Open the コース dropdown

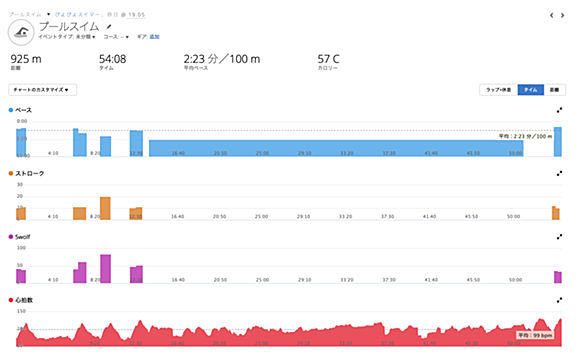coord(116,37)
